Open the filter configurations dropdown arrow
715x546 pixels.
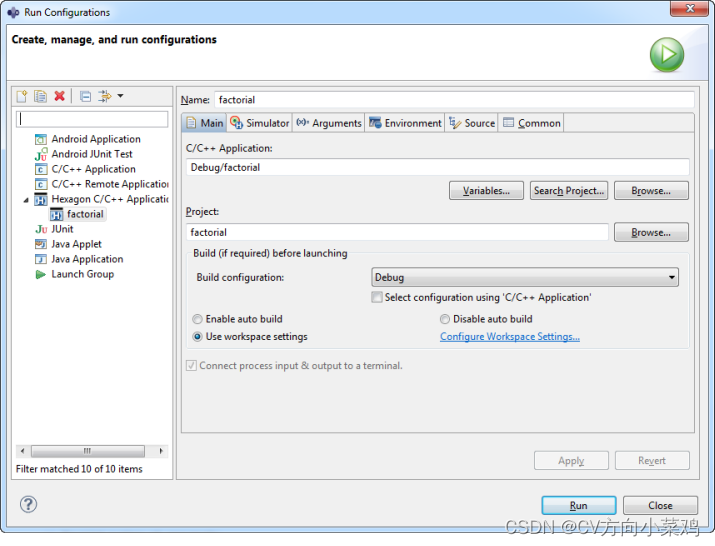pyautogui.click(x=120, y=96)
